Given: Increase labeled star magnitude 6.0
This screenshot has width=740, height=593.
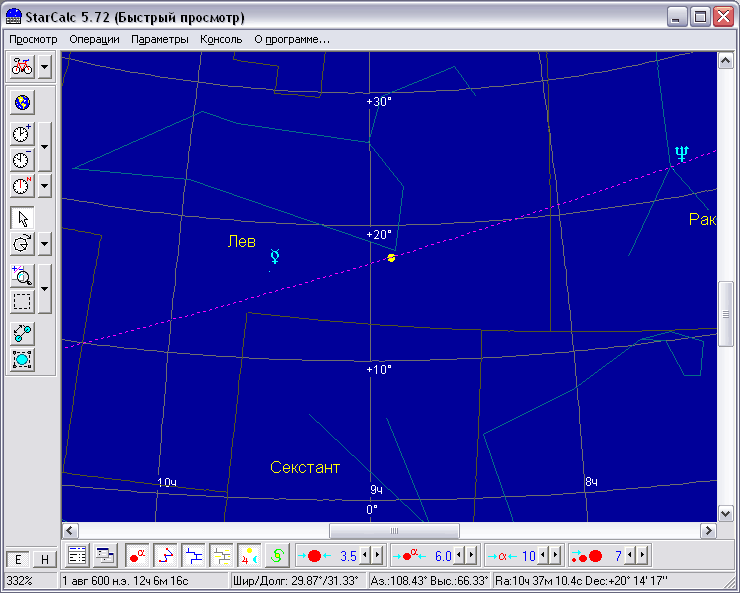Looking at the screenshot, I should click(471, 556).
